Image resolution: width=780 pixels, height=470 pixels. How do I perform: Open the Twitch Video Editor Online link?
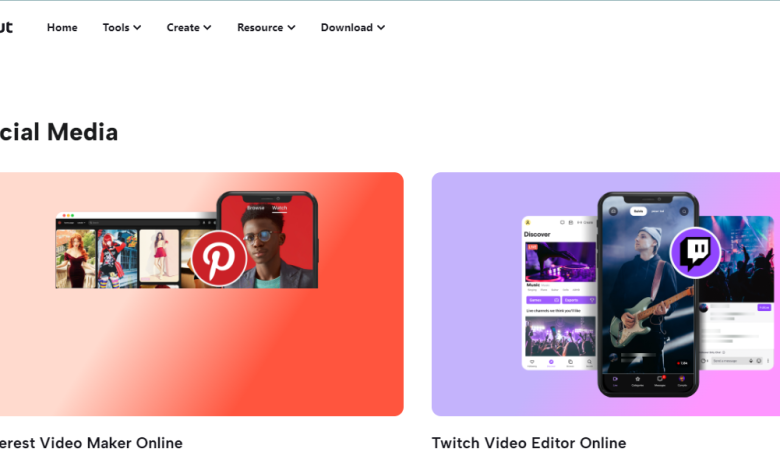(528, 443)
